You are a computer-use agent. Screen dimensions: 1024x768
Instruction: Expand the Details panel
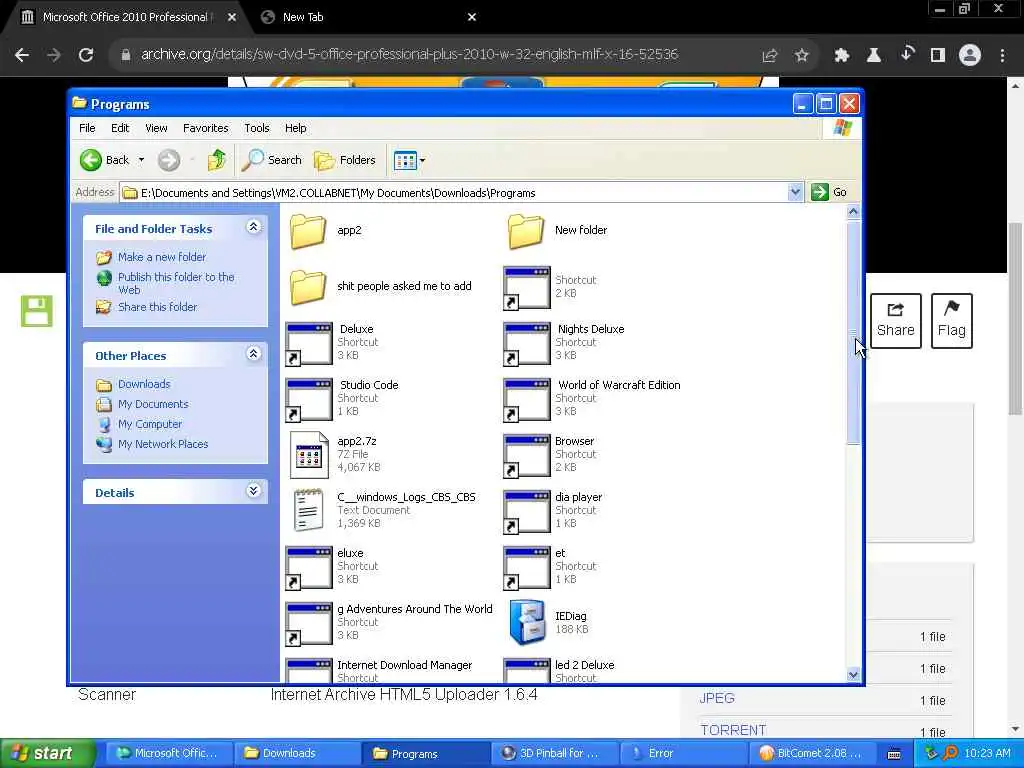[253, 490]
